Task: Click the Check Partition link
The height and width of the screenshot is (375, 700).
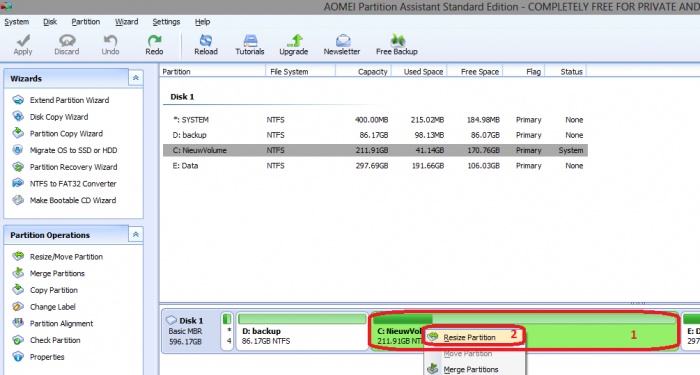Action: pos(55,340)
